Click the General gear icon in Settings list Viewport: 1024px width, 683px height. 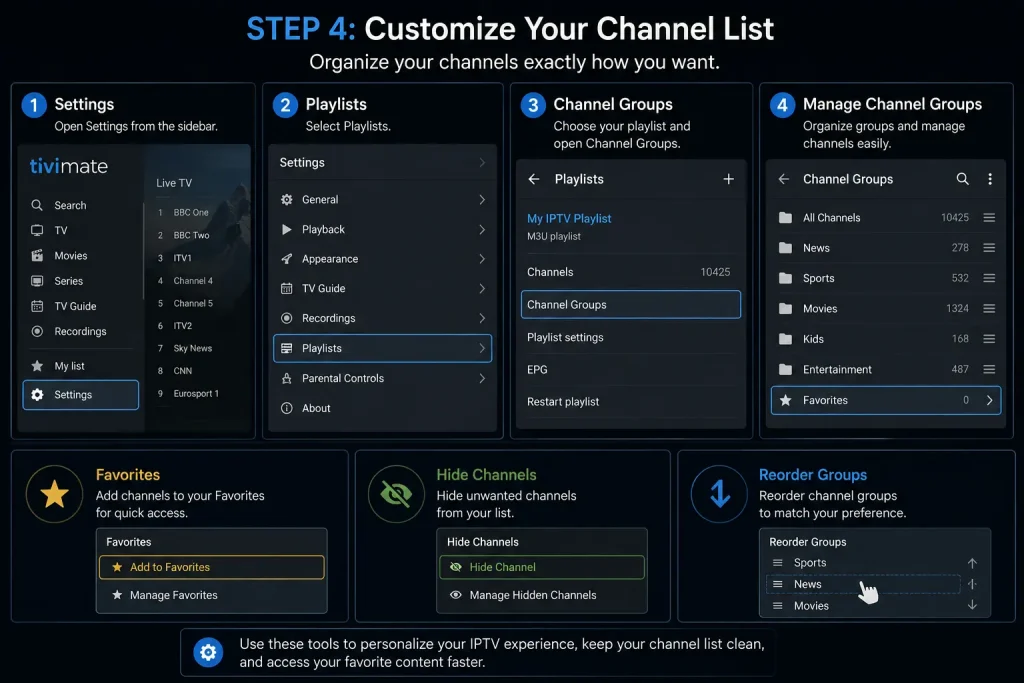[x=286, y=199]
